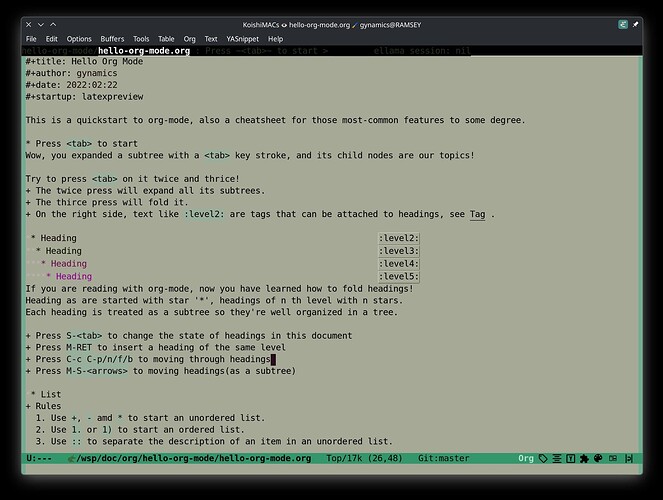The height and width of the screenshot is (500, 663).
Task: Open the Buffers menu
Action: click(111, 39)
